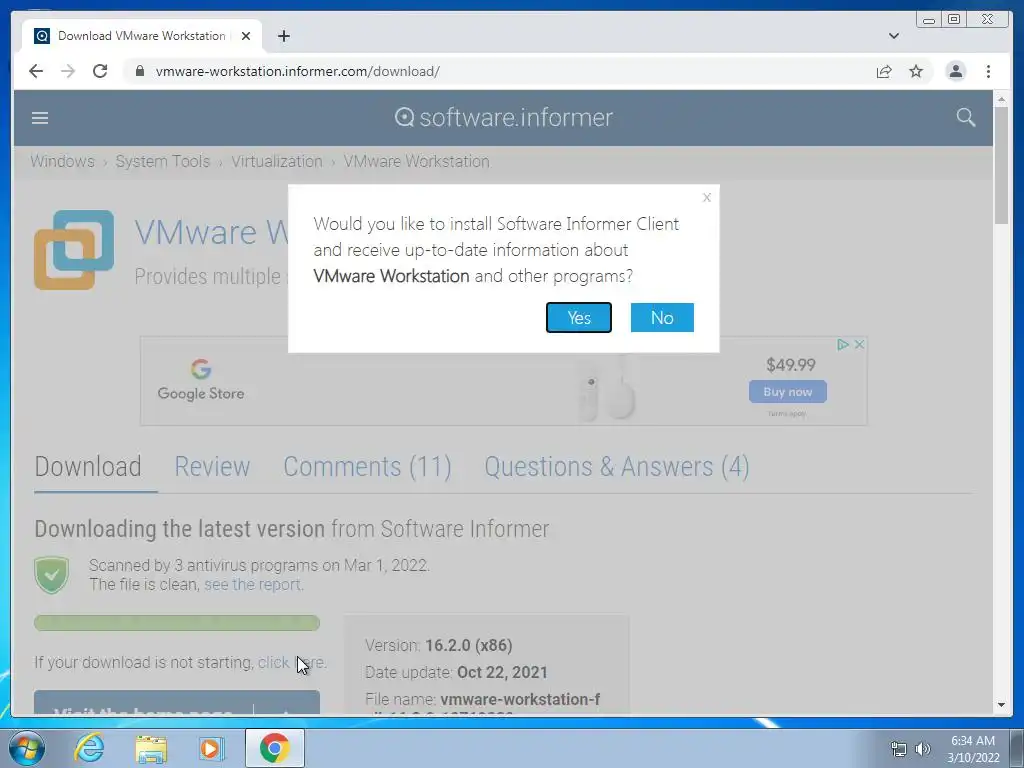Click the Windows breadcrumb link
1024x768 pixels.
[62, 161]
